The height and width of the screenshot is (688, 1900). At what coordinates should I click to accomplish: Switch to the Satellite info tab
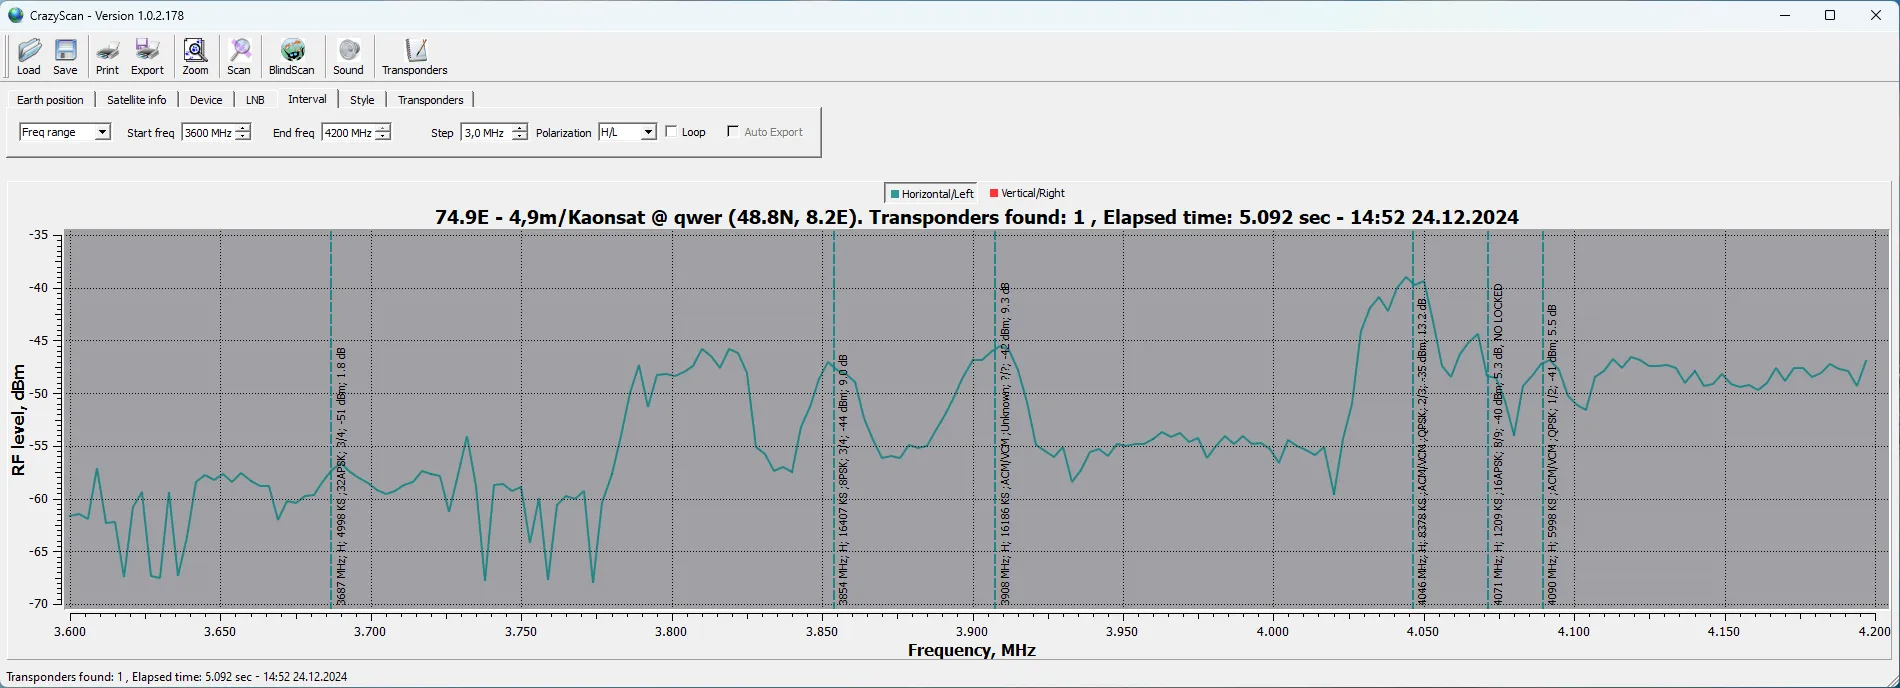click(136, 100)
